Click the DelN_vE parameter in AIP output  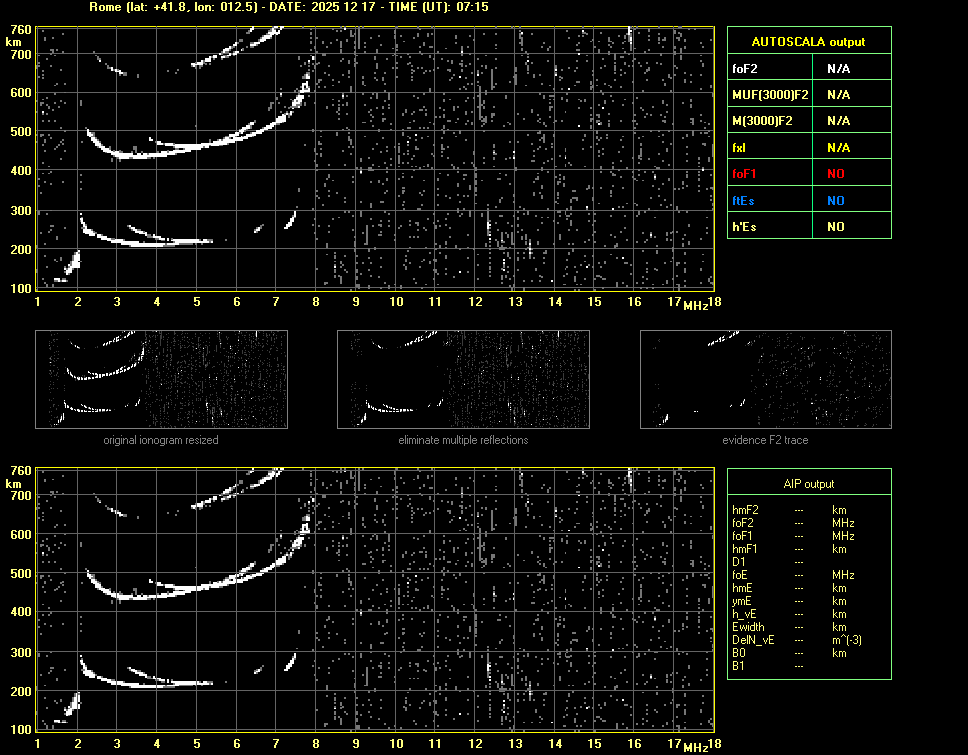click(x=752, y=640)
